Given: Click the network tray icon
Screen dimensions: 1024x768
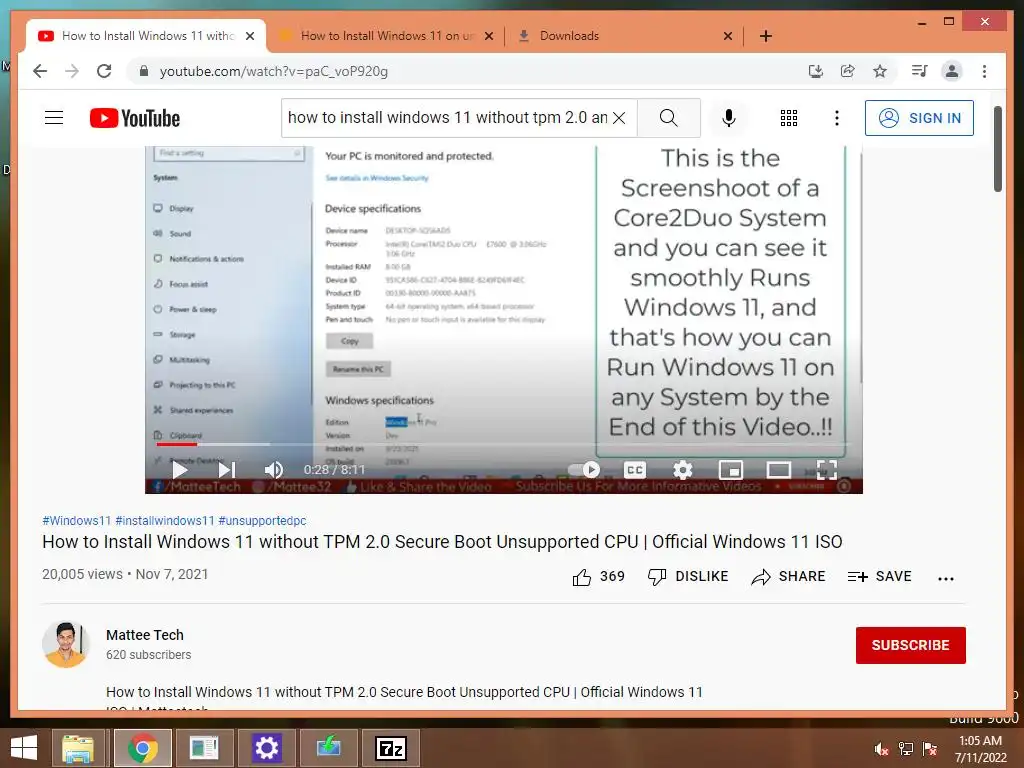Looking at the screenshot, I should (x=906, y=749).
